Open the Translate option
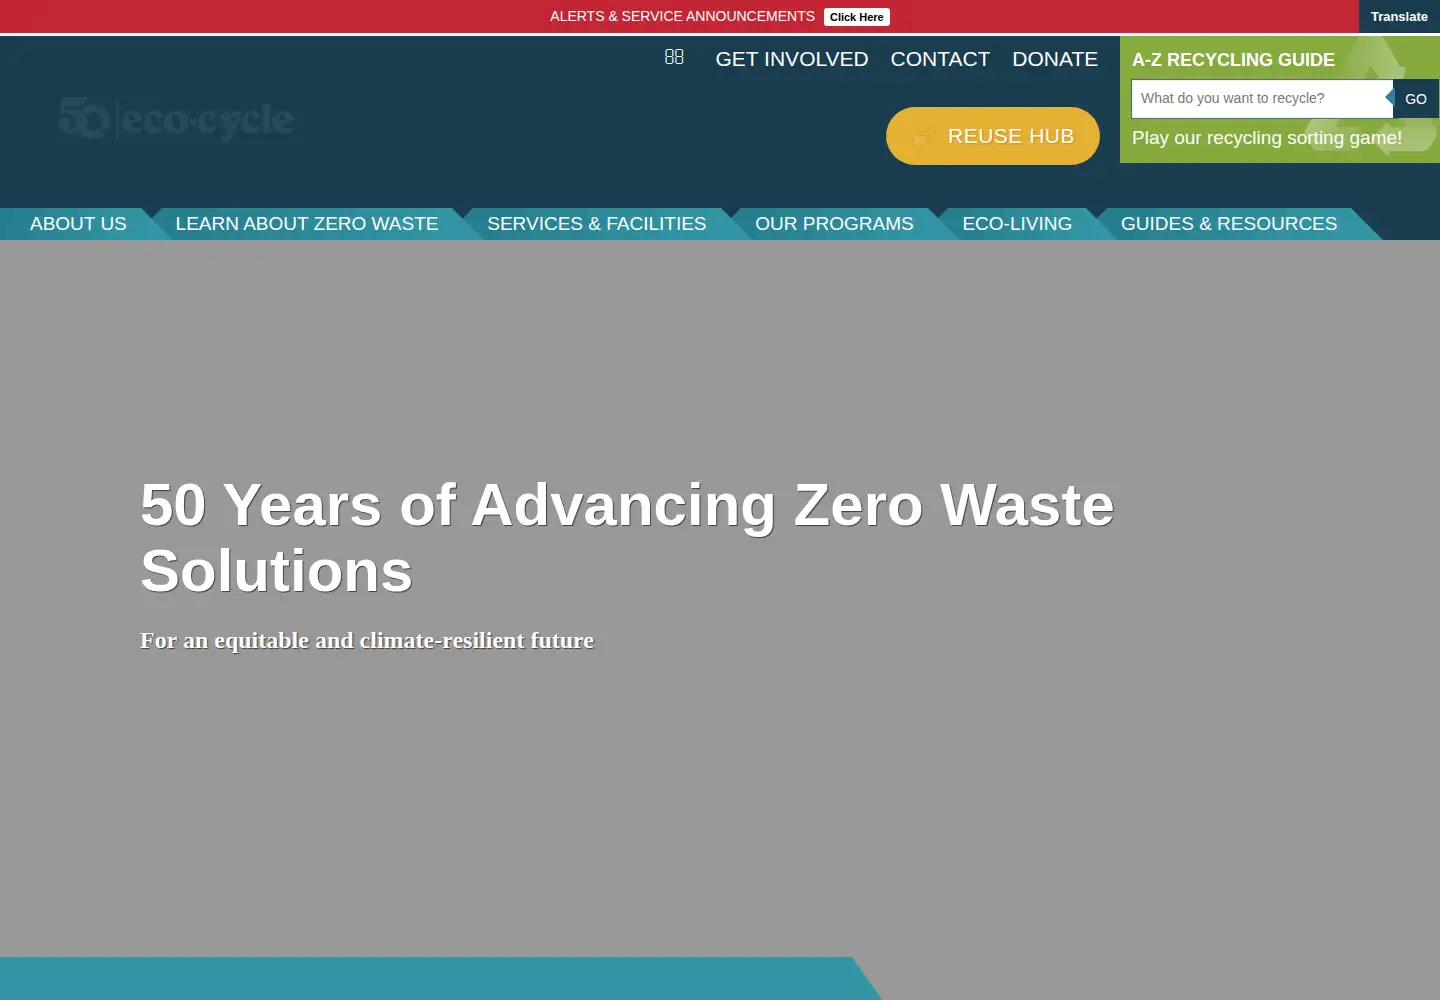This screenshot has width=1440, height=1000. tap(1399, 17)
